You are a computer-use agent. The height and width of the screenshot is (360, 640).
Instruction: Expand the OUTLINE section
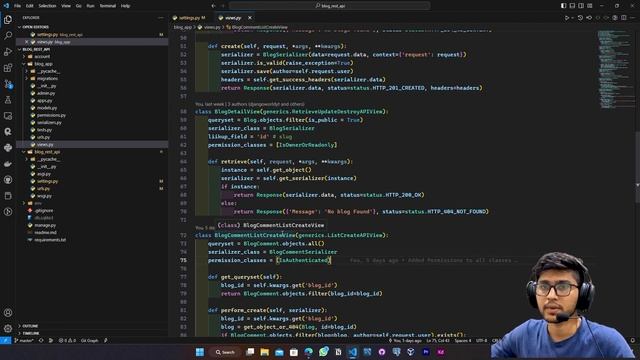tap(92, 326)
